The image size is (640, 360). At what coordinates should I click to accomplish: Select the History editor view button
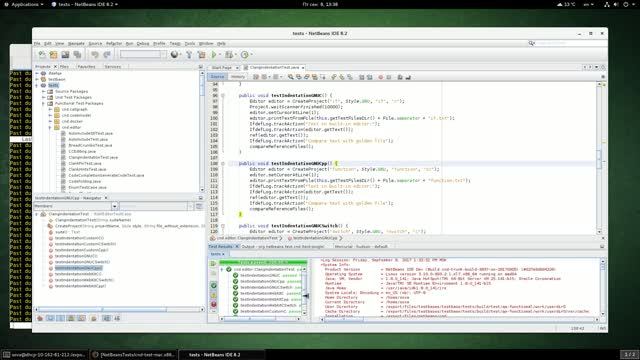[x=238, y=77]
